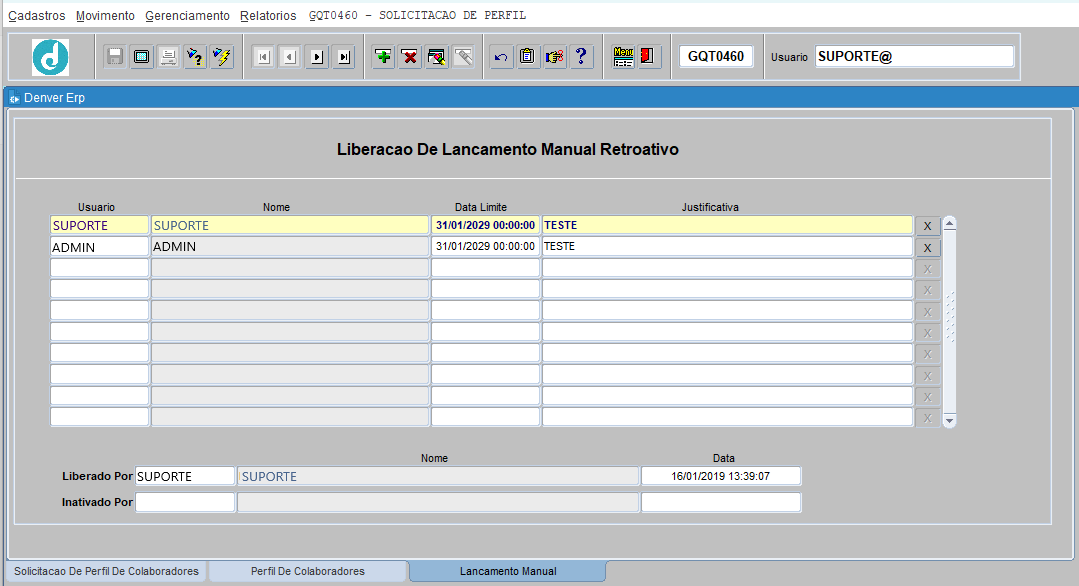The image size is (1079, 586).
Task: Click the Liberado Por Nome field
Action: click(438, 476)
